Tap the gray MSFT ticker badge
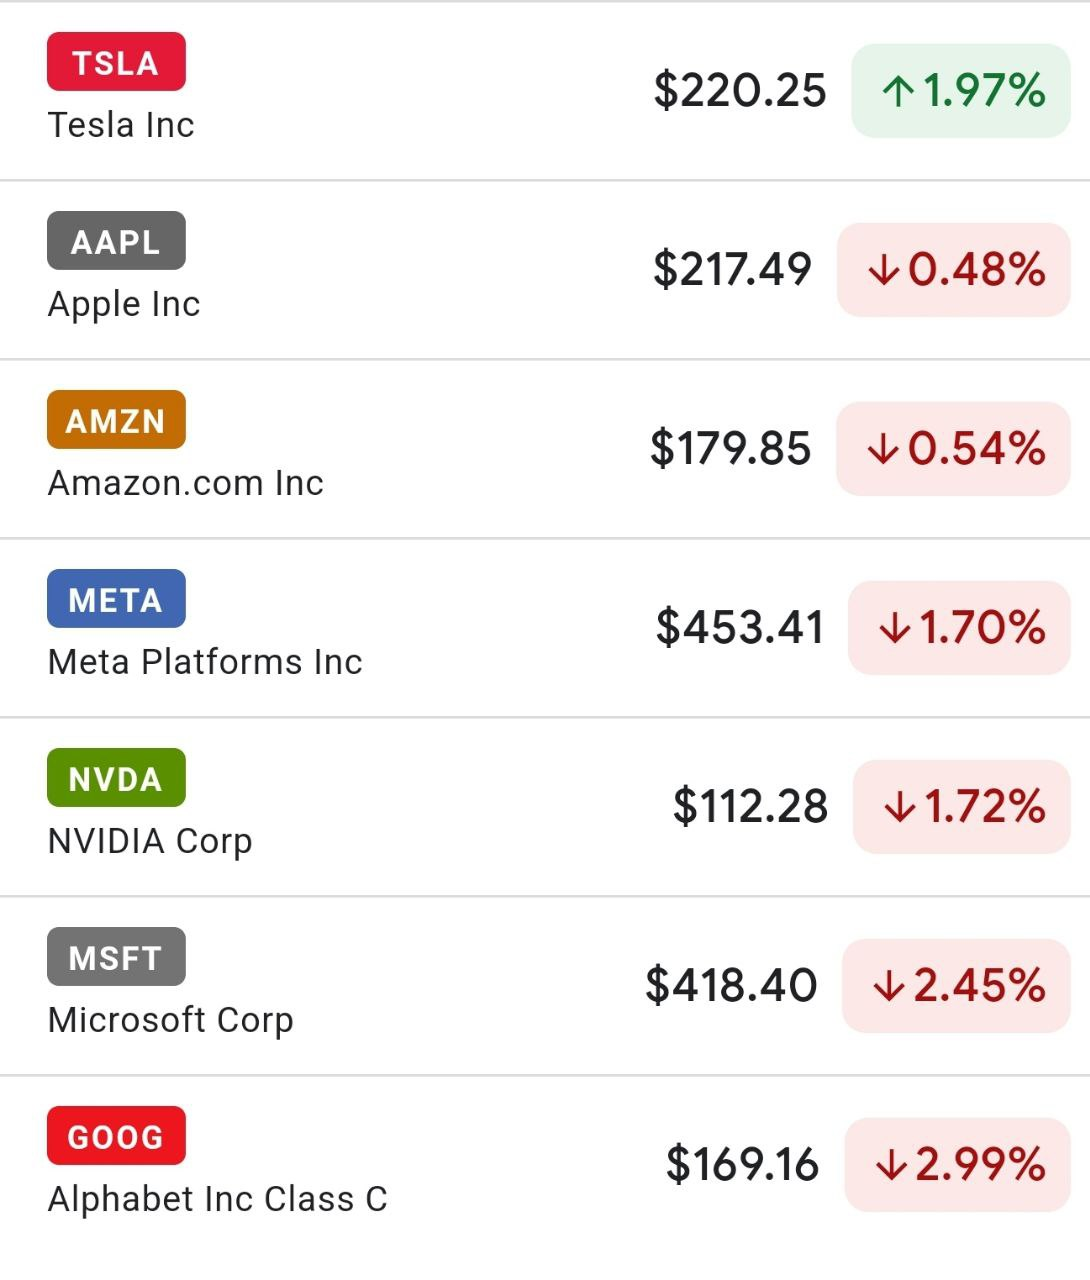The width and height of the screenshot is (1090, 1280). pyautogui.click(x=116, y=957)
